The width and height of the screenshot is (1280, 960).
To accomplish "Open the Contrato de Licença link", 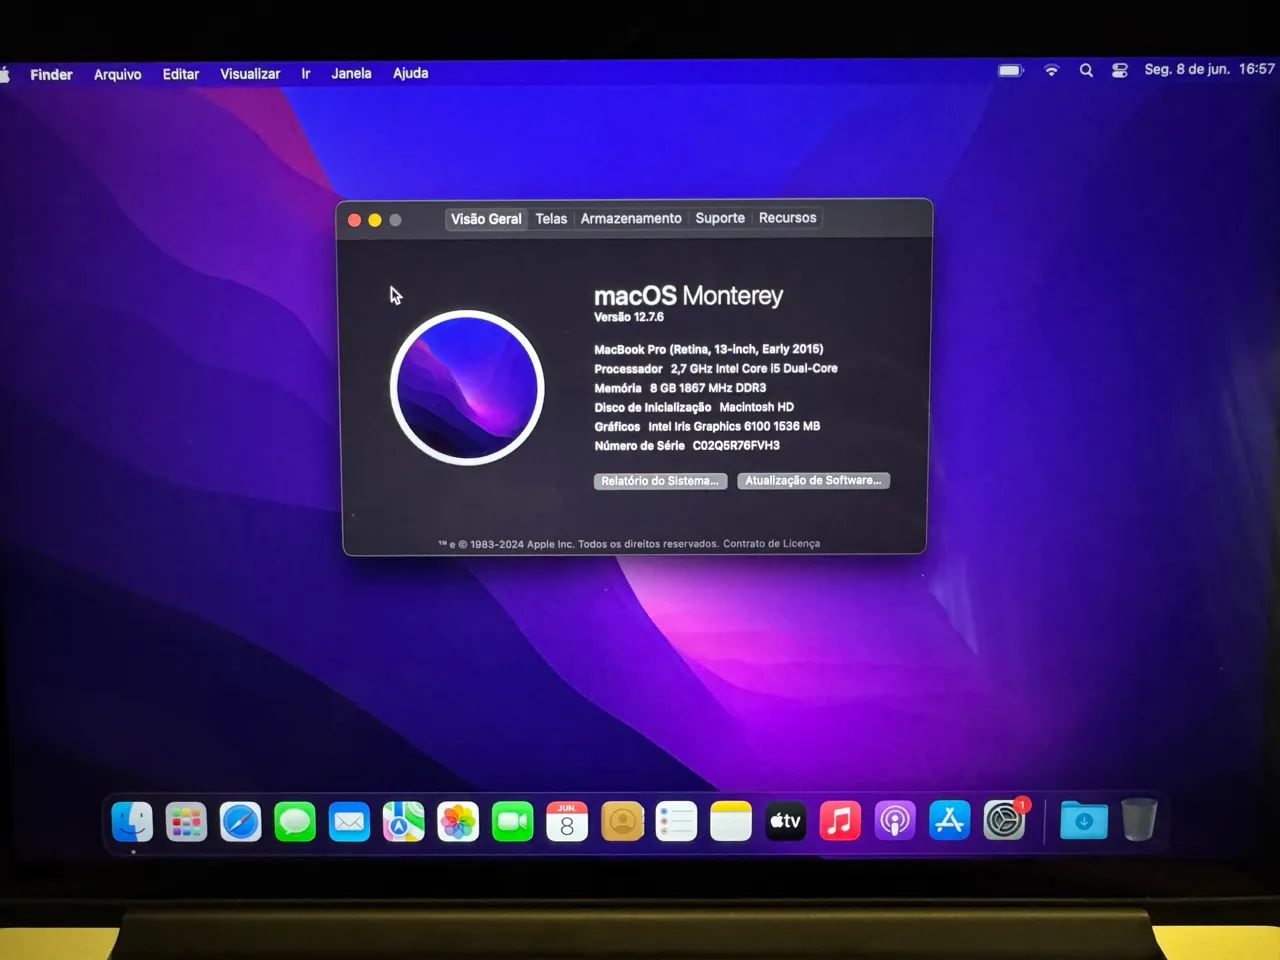I will pyautogui.click(x=771, y=544).
